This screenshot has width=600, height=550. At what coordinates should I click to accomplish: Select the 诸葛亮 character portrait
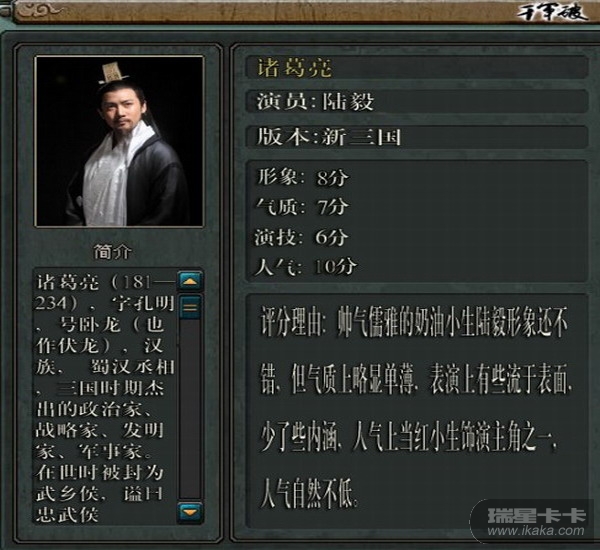point(119,142)
